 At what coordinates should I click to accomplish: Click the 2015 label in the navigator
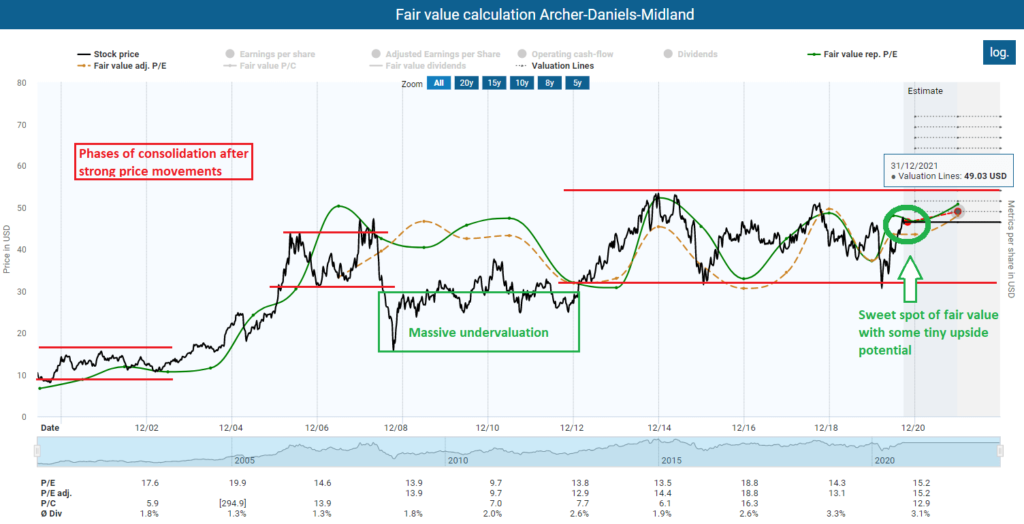click(671, 461)
